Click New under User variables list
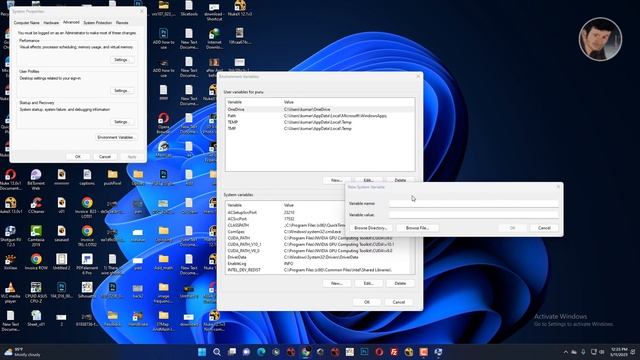This screenshot has height=360, width=640. click(x=336, y=180)
